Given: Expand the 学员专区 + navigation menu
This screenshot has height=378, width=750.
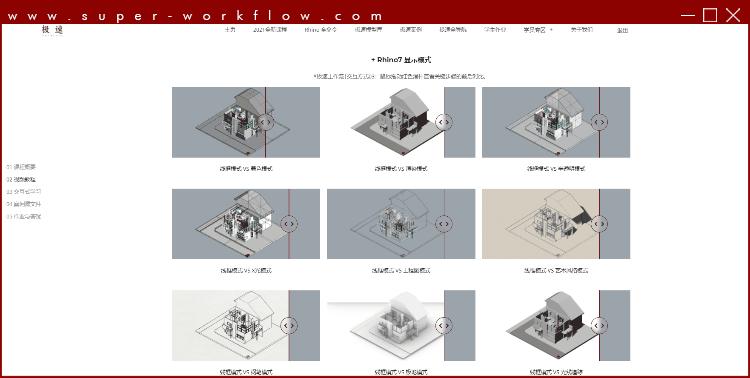Looking at the screenshot, I should pyautogui.click(x=538, y=30).
